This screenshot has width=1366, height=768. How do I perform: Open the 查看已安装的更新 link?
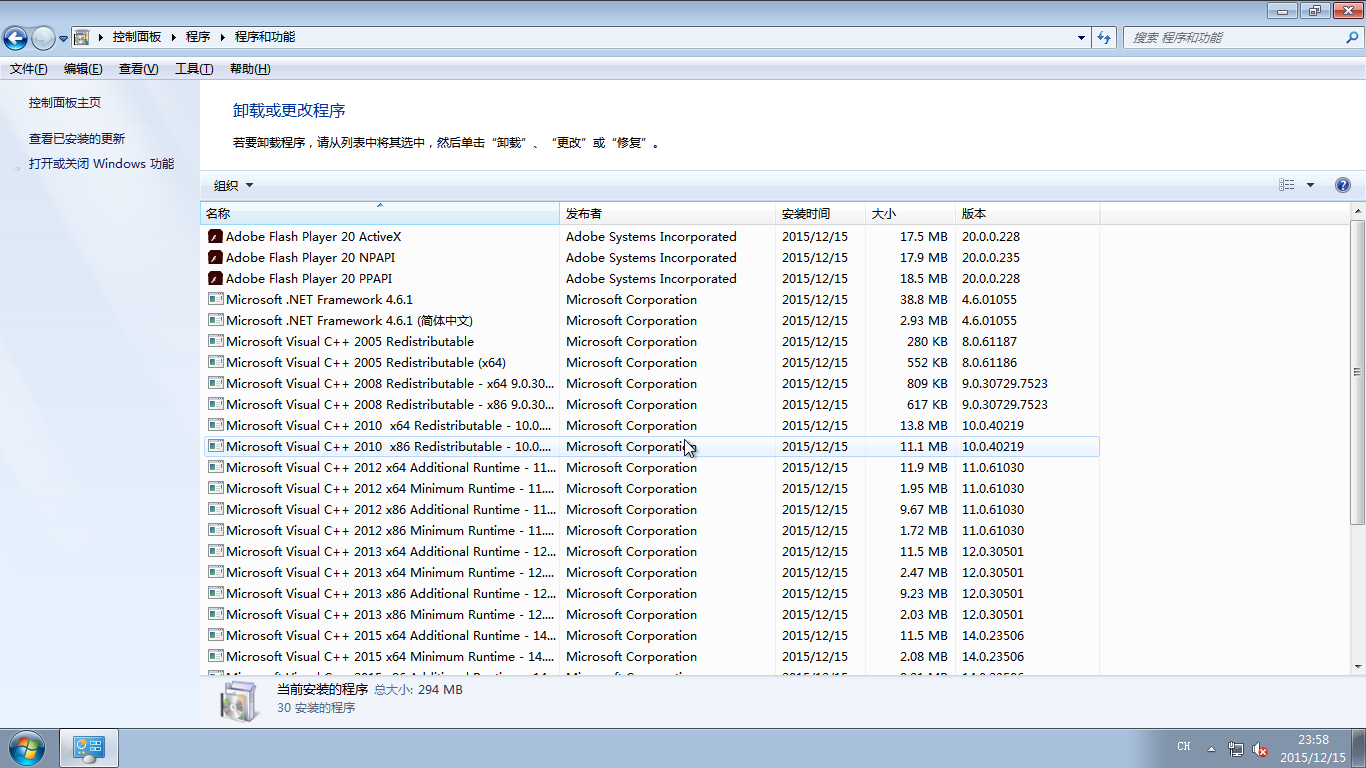(77, 139)
